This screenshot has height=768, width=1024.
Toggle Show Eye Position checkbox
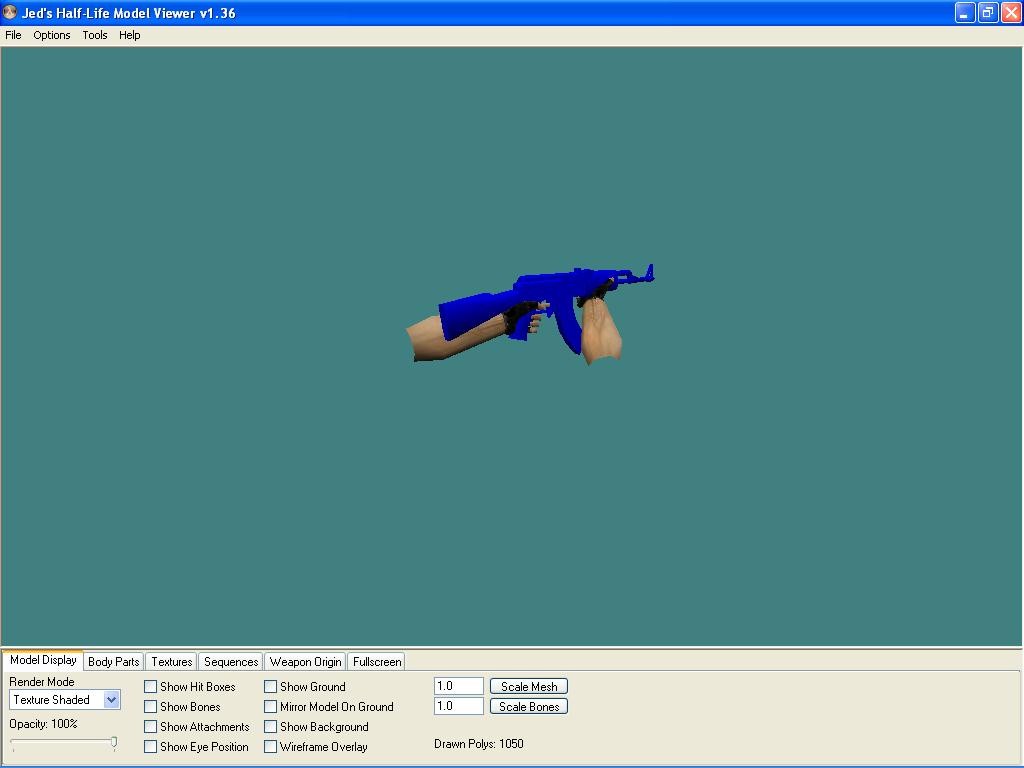pyautogui.click(x=150, y=746)
